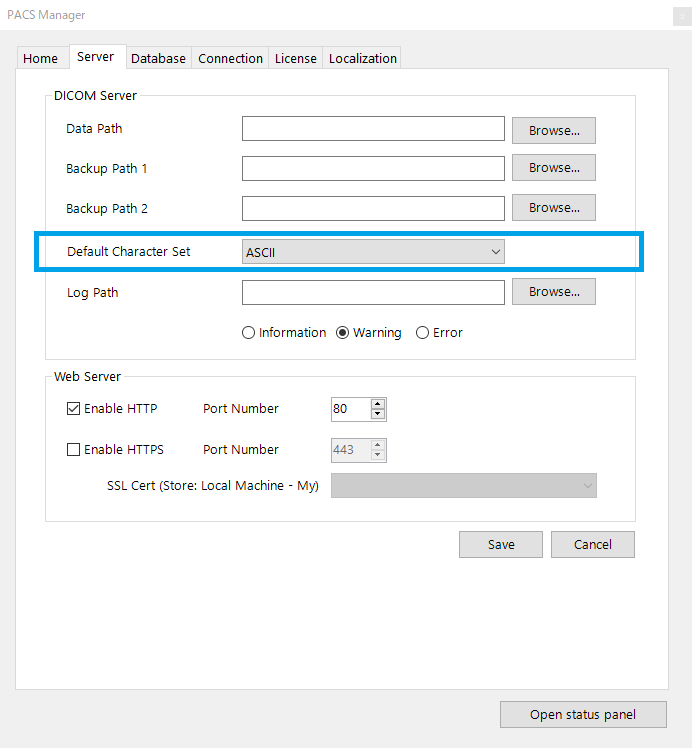The height and width of the screenshot is (748, 692).
Task: Browse for the Log Path folder
Action: (554, 291)
